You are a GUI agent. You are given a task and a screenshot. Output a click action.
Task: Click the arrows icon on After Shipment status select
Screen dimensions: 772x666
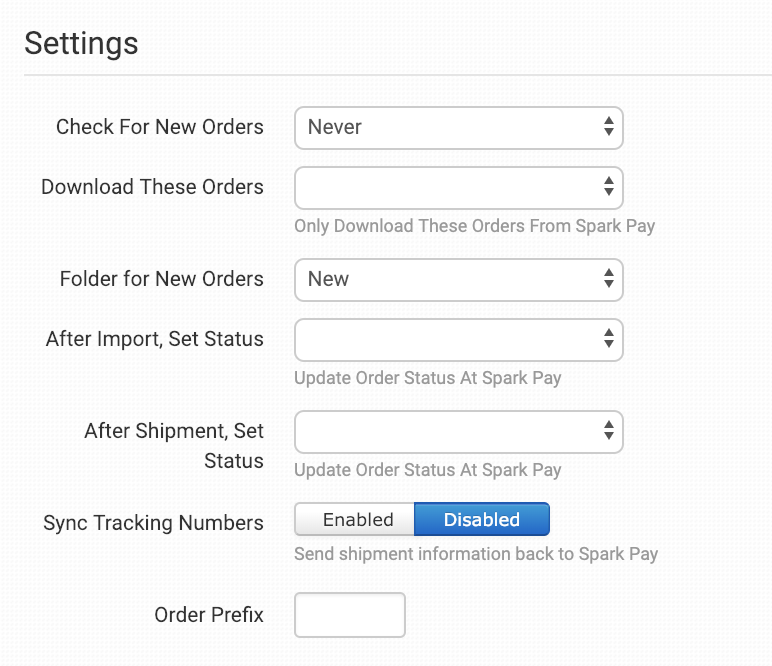[x=608, y=431]
